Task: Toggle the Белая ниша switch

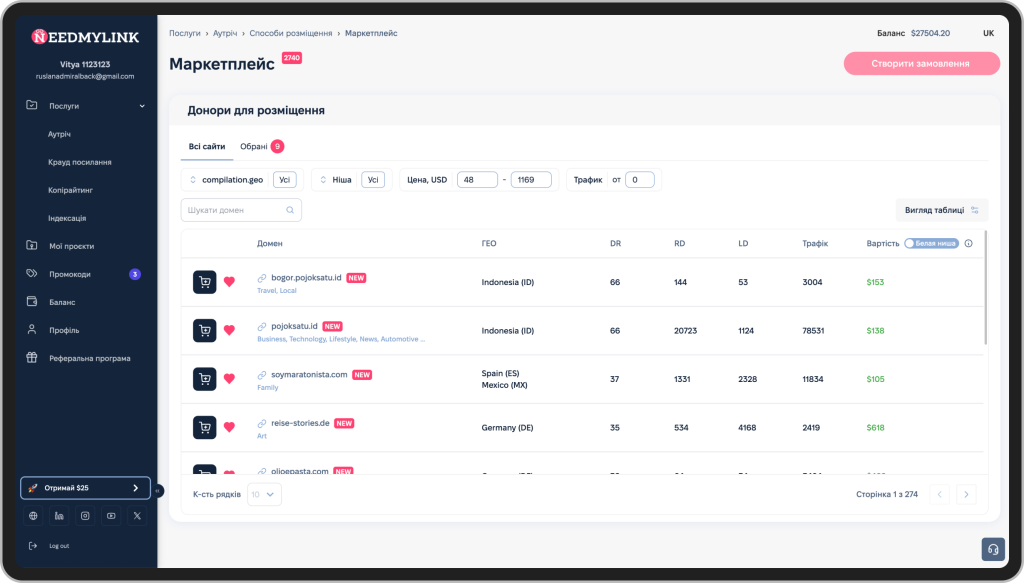Action: coord(931,244)
